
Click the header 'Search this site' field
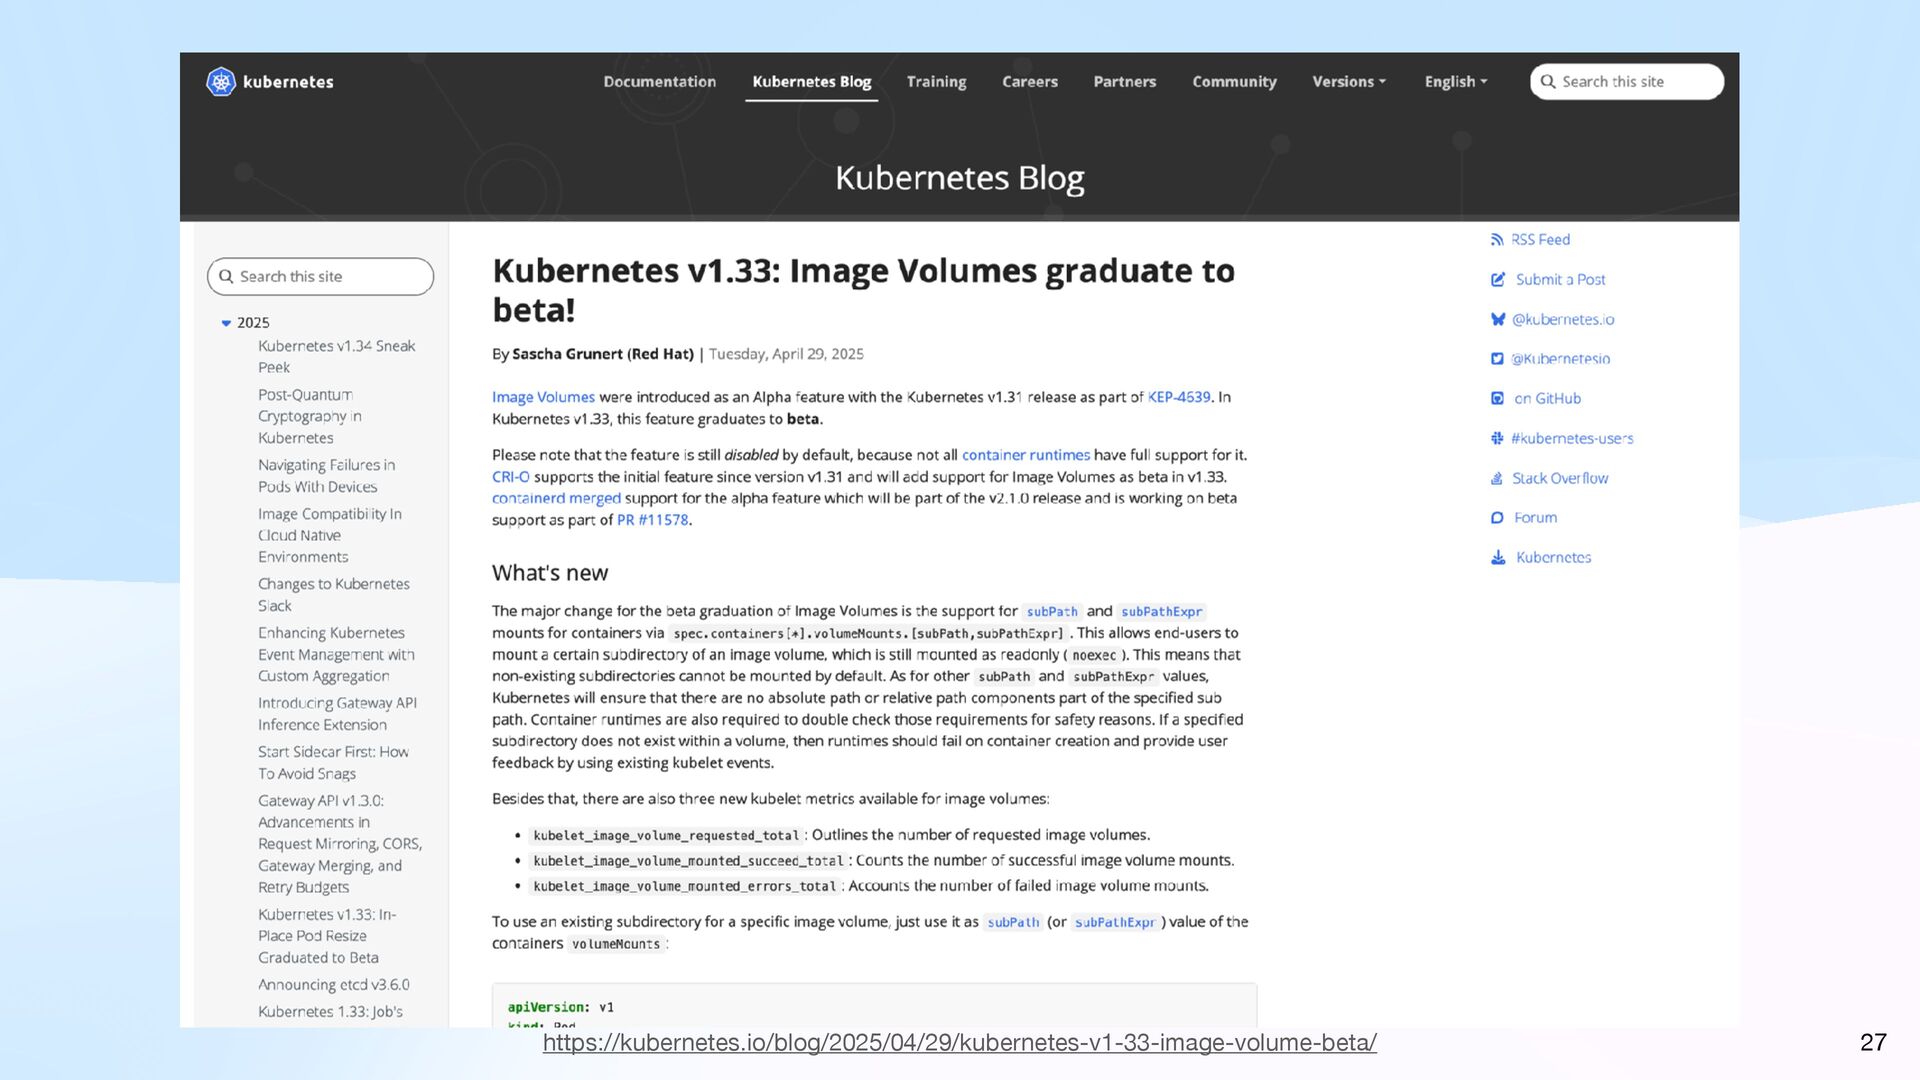point(1626,82)
